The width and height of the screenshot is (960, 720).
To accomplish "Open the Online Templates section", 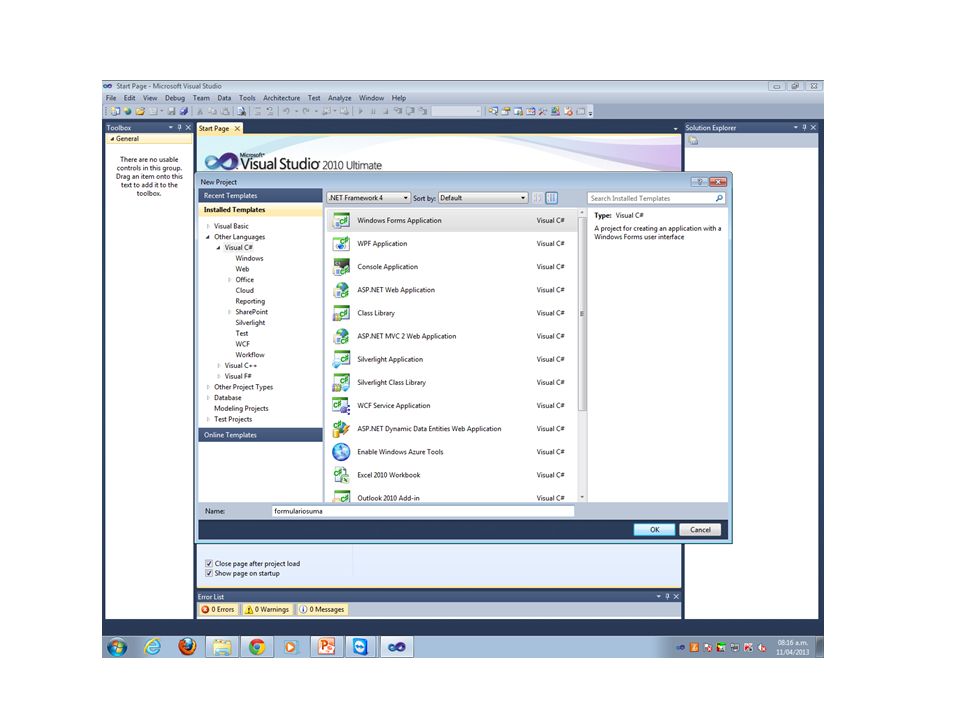I will click(x=260, y=435).
